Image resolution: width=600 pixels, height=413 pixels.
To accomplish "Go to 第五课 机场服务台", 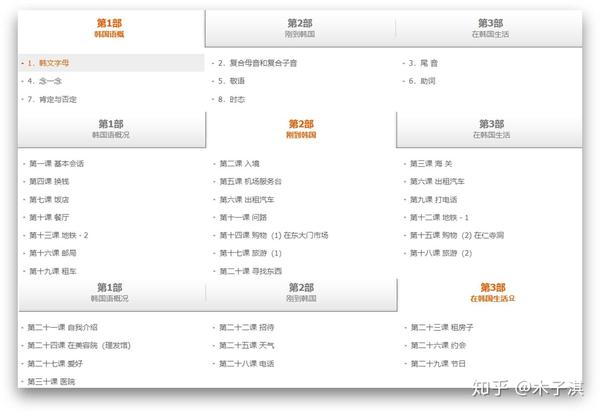I will 250,181.
